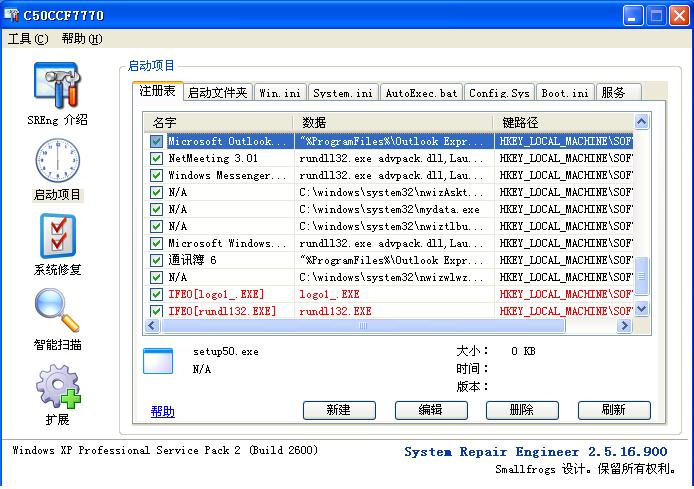Minimize the C50CCF7770 window
The height and width of the screenshot is (489, 694).
(632, 16)
